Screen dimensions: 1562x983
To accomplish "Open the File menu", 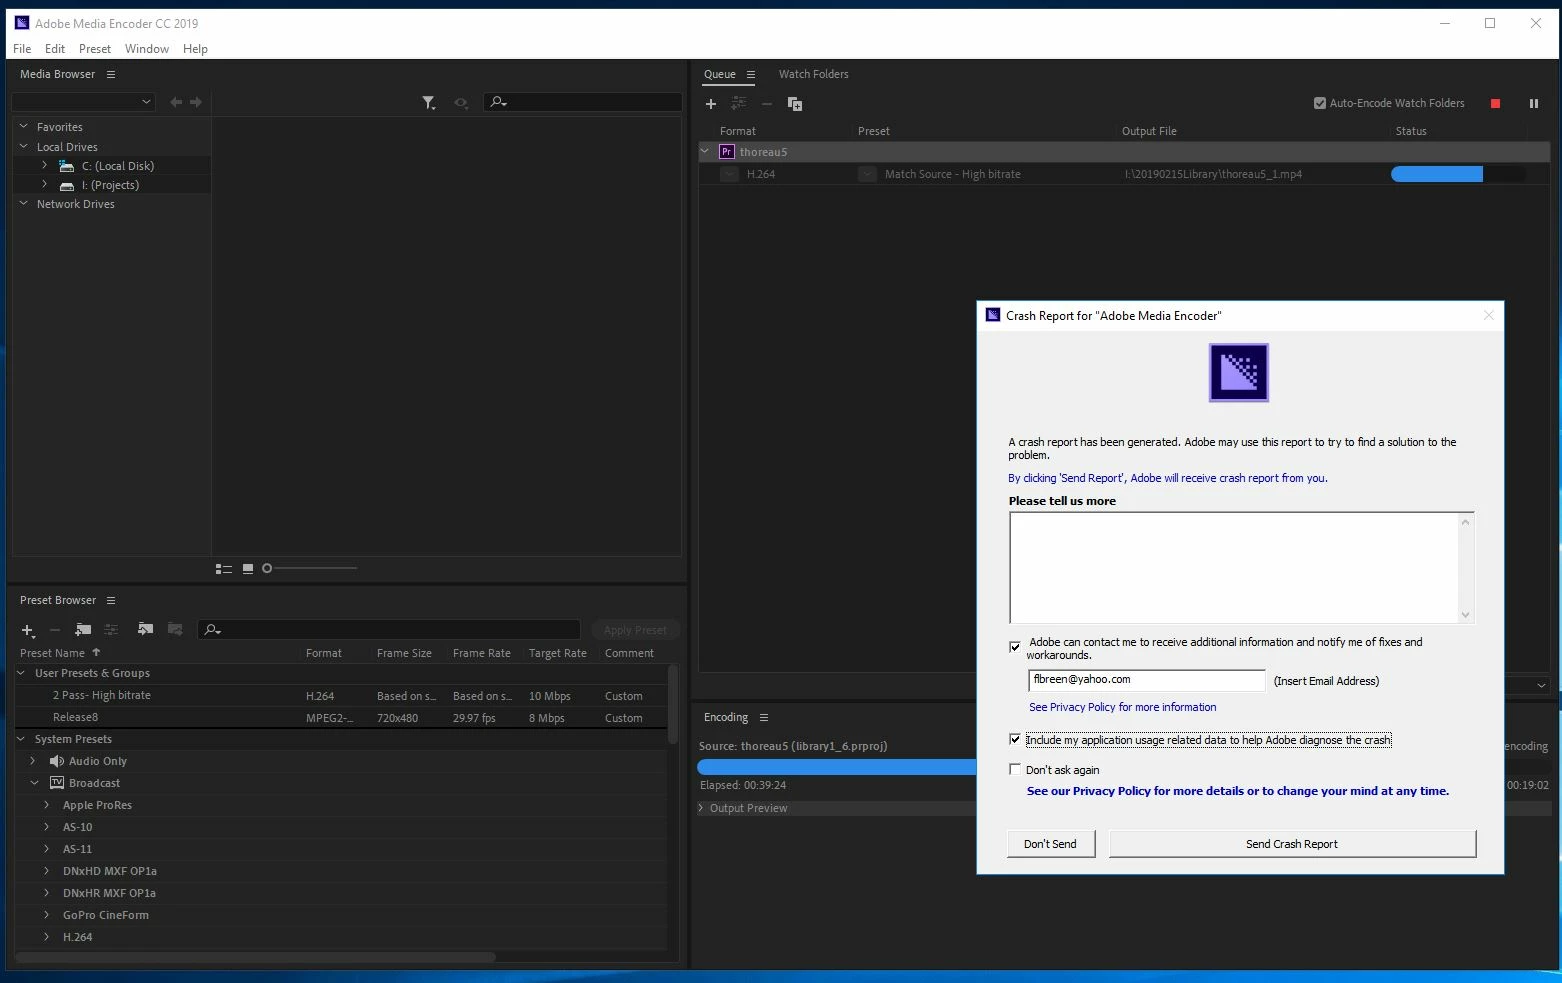I will (22, 49).
